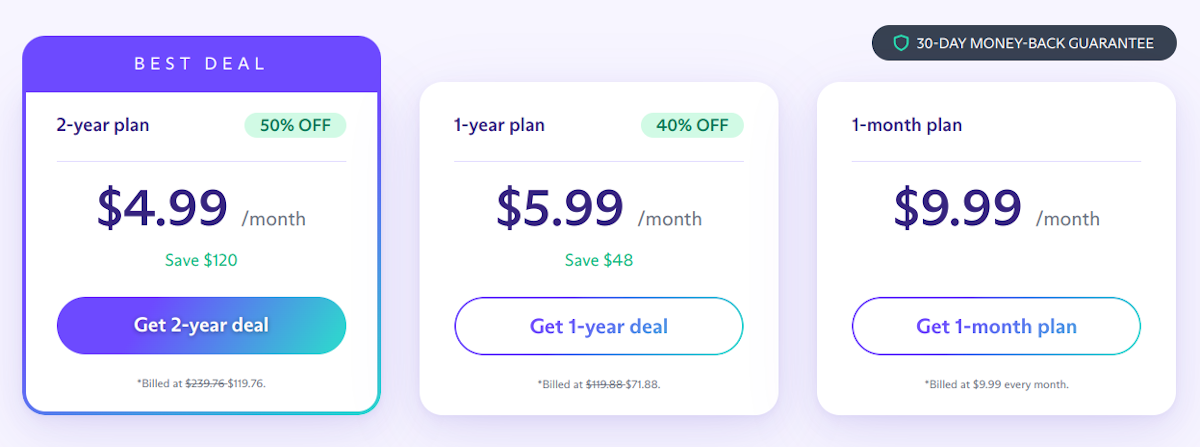Click the $4.99 monthly price
This screenshot has width=1200, height=447.
(x=163, y=208)
